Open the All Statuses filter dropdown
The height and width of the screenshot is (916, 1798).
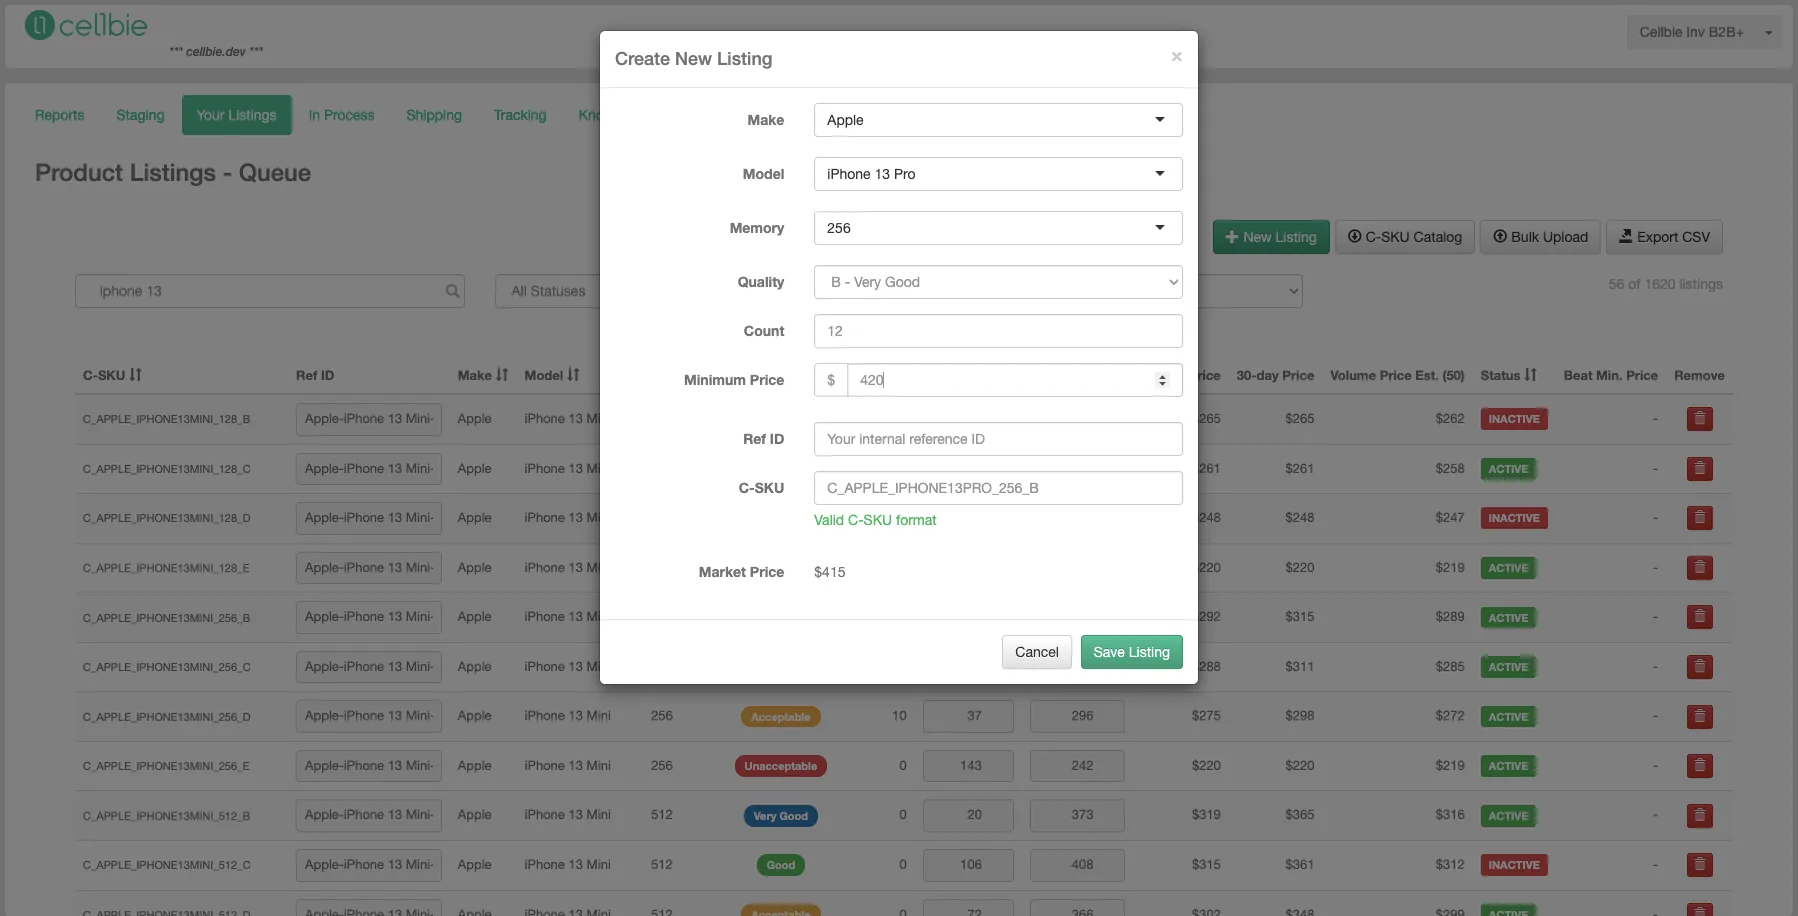tap(548, 291)
